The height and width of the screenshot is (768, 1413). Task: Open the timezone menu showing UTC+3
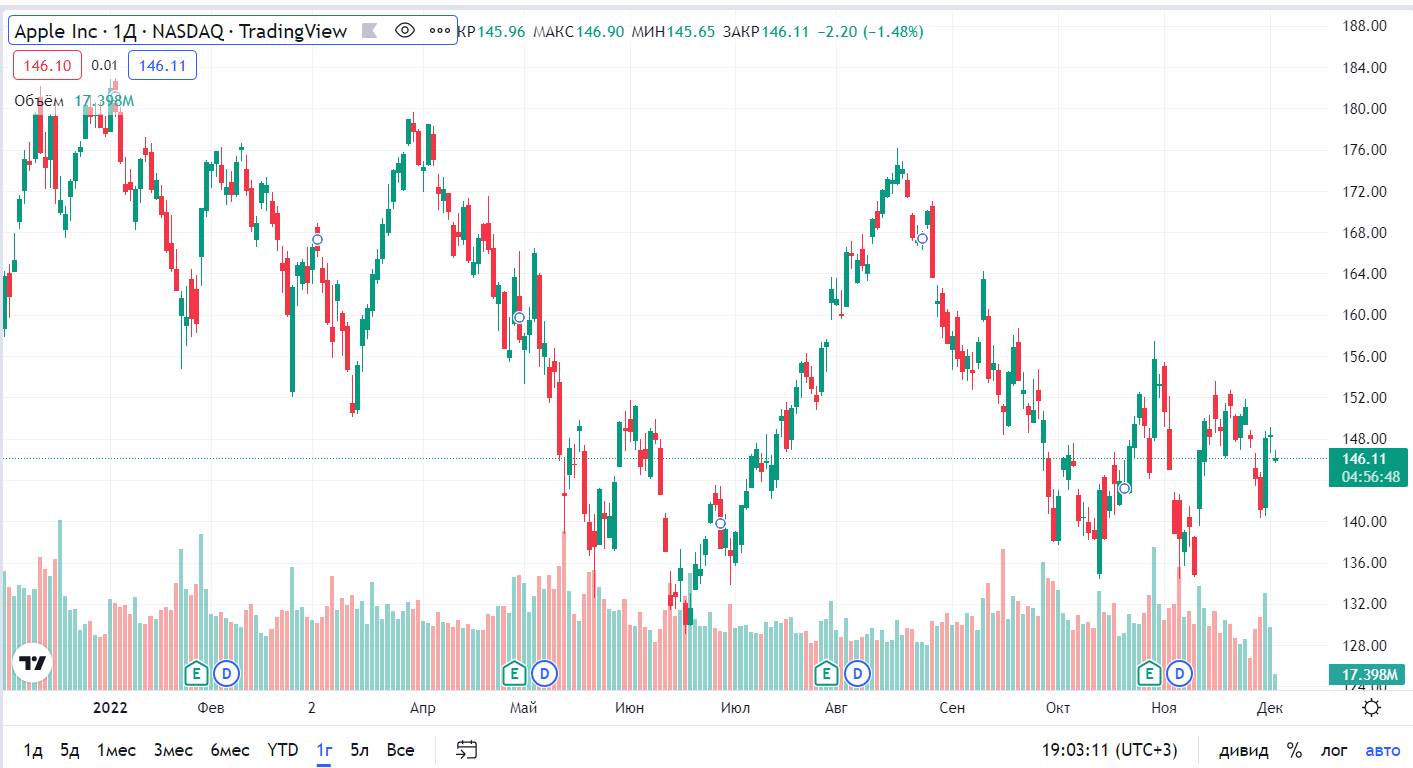[x=1110, y=750]
